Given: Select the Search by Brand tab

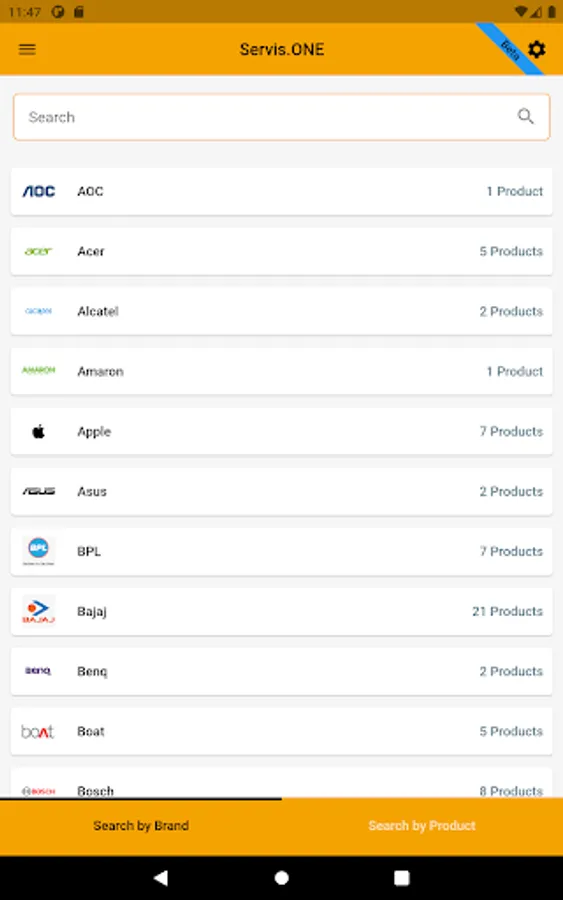Looking at the screenshot, I should [141, 826].
